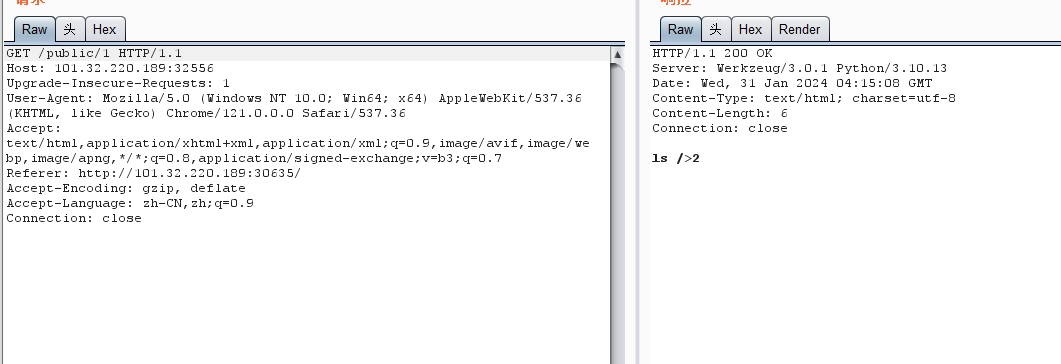Open the response Hex tab
Viewport: 1061px width, 364px height.
(750, 29)
